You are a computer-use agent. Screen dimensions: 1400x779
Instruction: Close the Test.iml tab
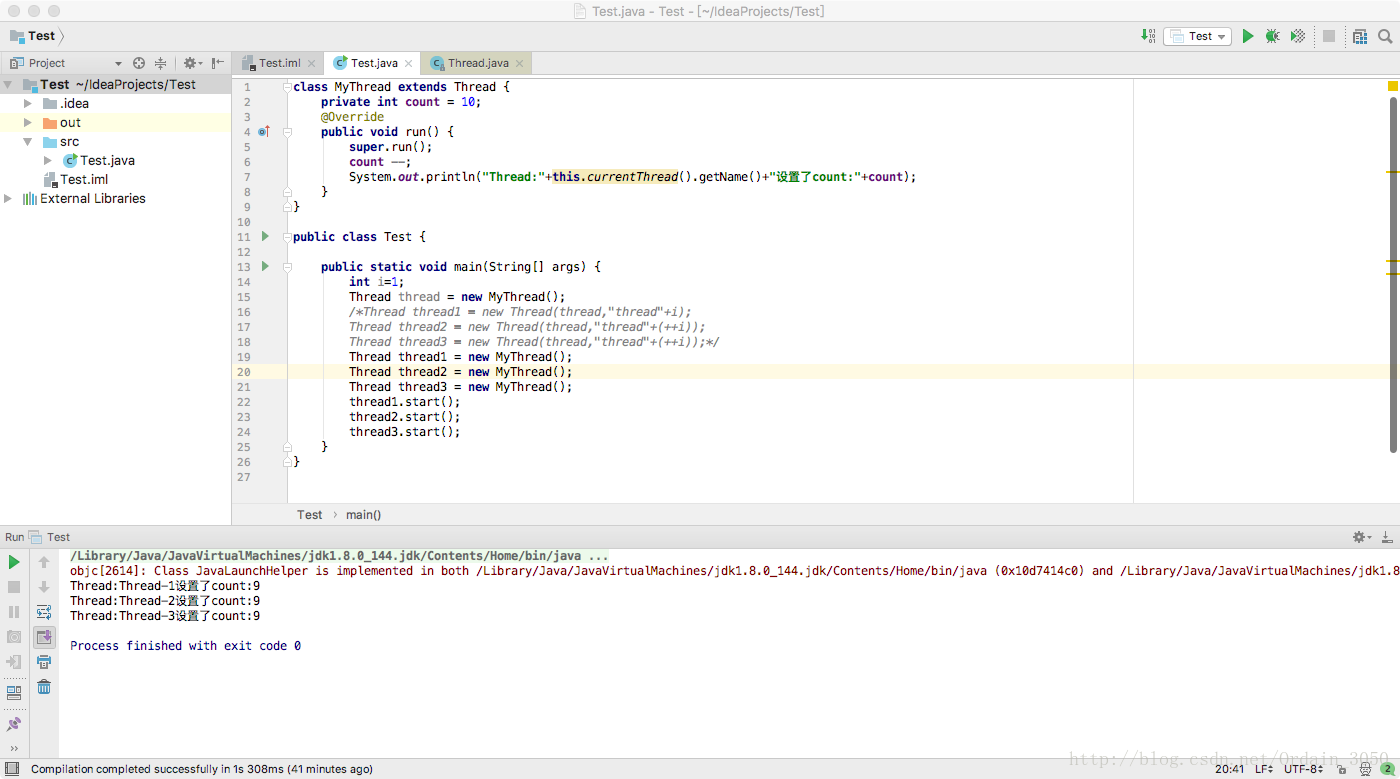[311, 63]
